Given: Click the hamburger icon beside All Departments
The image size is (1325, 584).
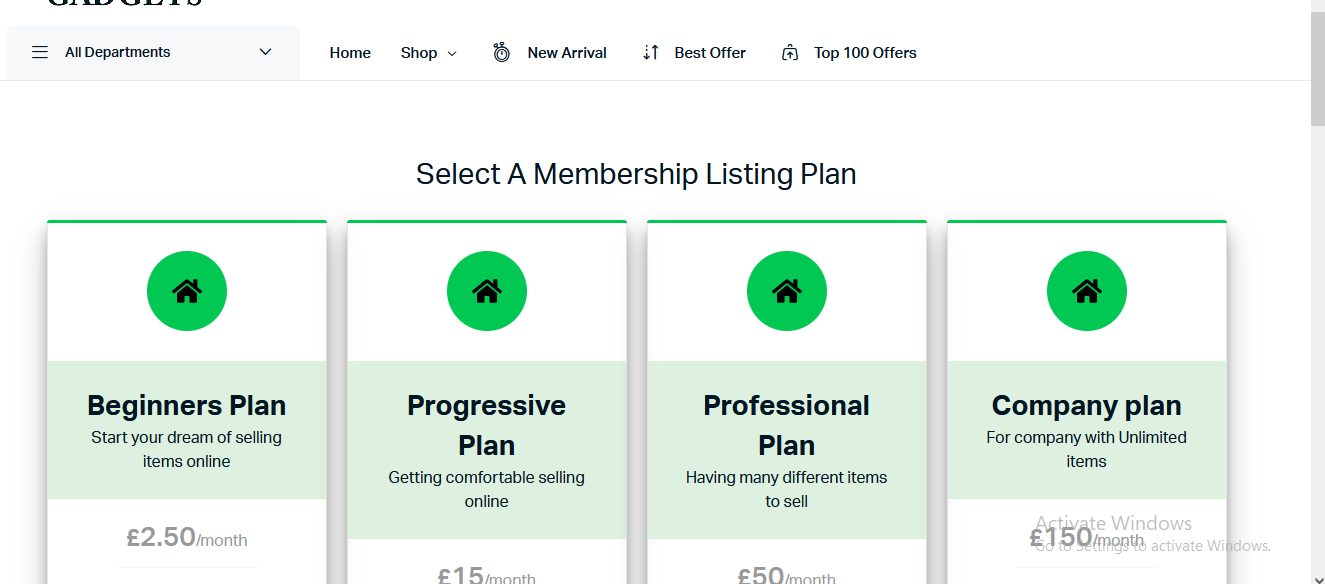Looking at the screenshot, I should (40, 52).
